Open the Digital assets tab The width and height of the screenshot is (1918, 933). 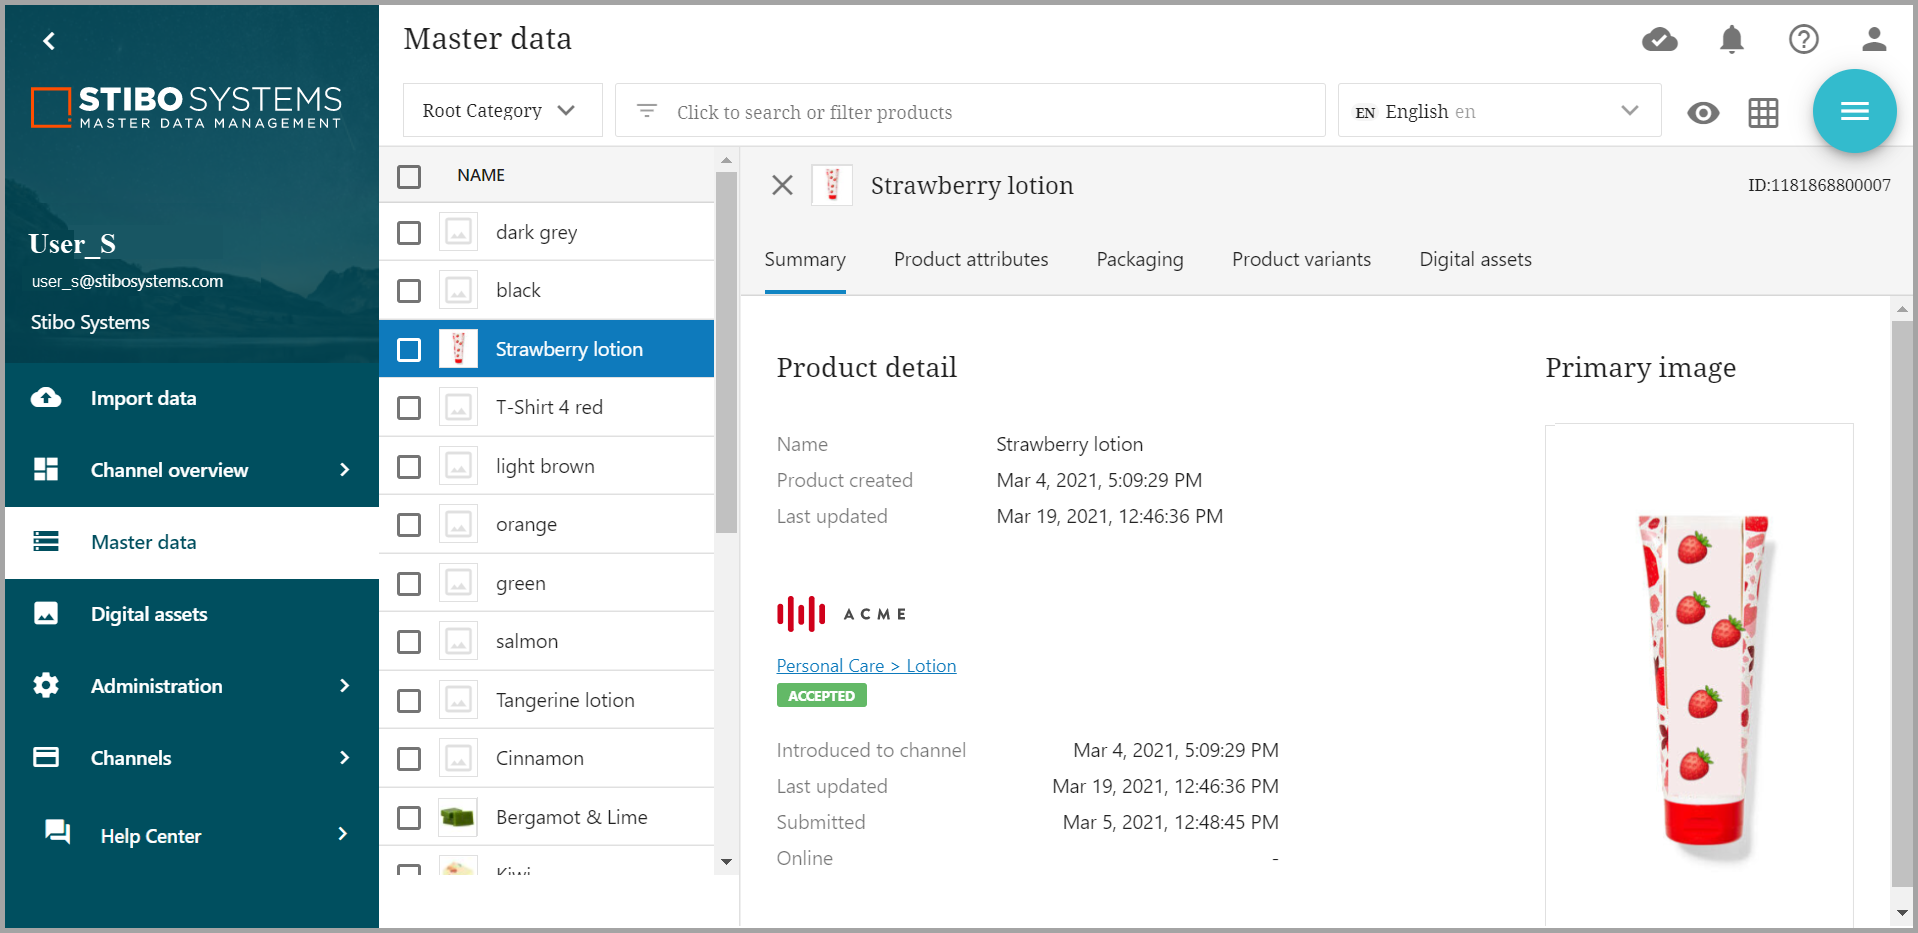click(1475, 260)
